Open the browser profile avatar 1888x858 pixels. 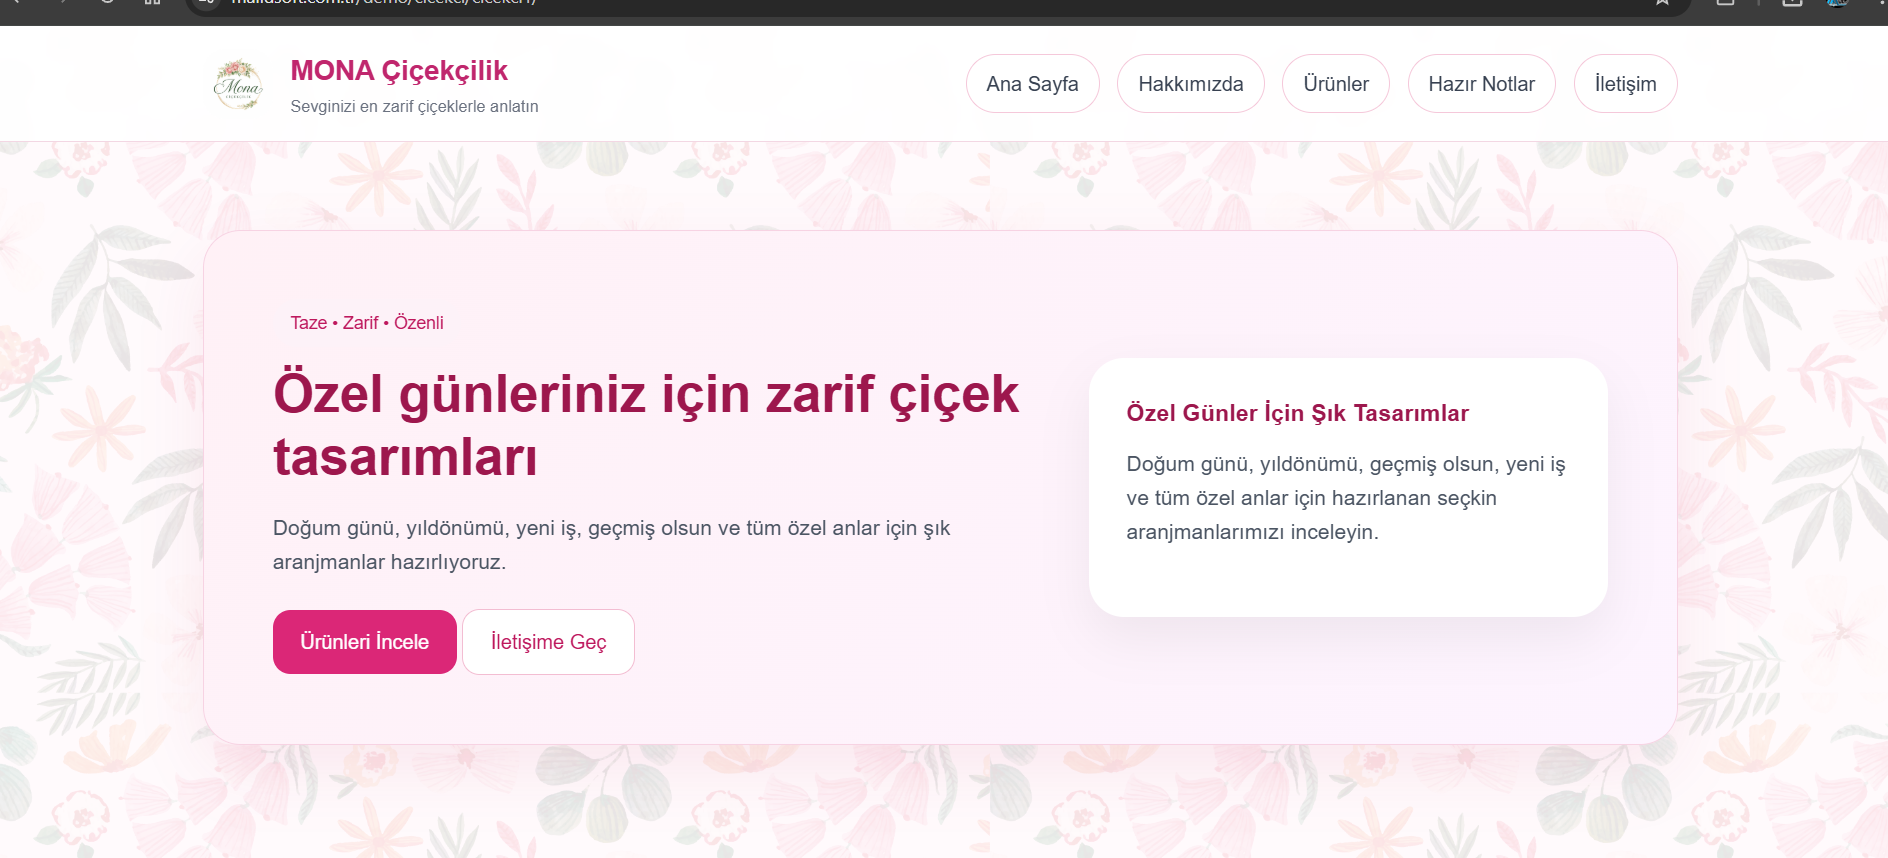coord(1837,3)
